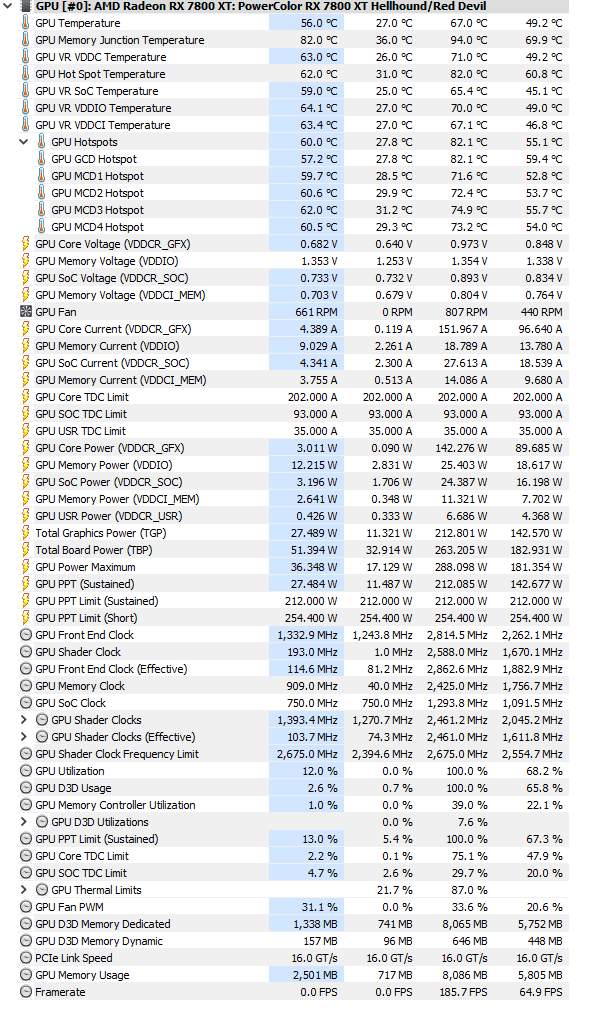
Task: Click the 661 RPM current GPU Fan value
Action: 317,312
